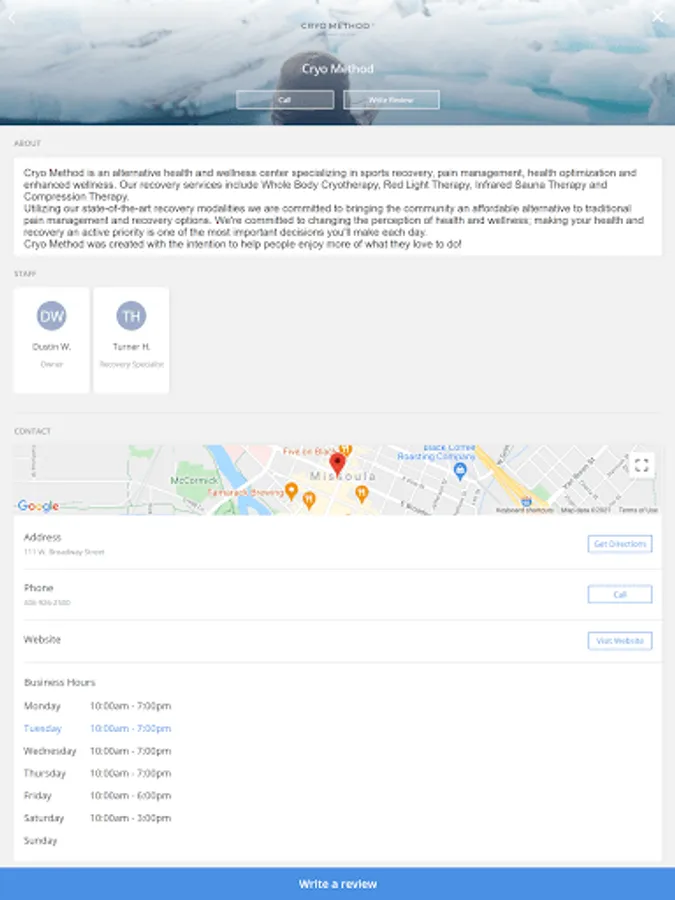Click Get Directions button
Screen dimensions: 675x900
pyautogui.click(x=620, y=544)
